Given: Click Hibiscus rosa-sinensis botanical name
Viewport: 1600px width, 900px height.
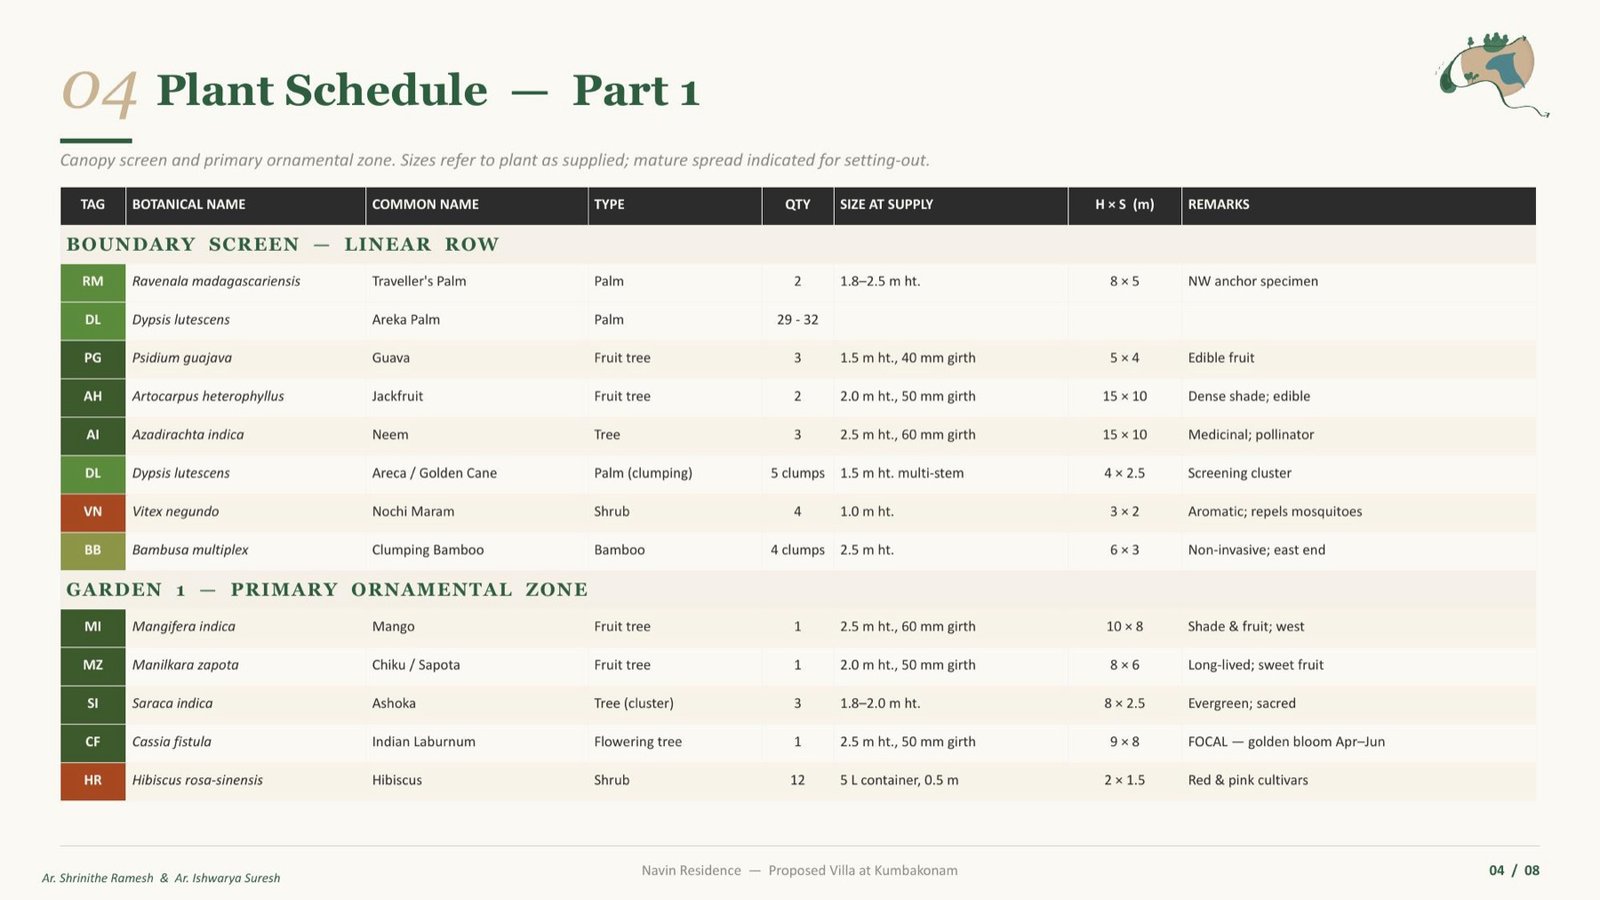Looking at the screenshot, I should [197, 781].
